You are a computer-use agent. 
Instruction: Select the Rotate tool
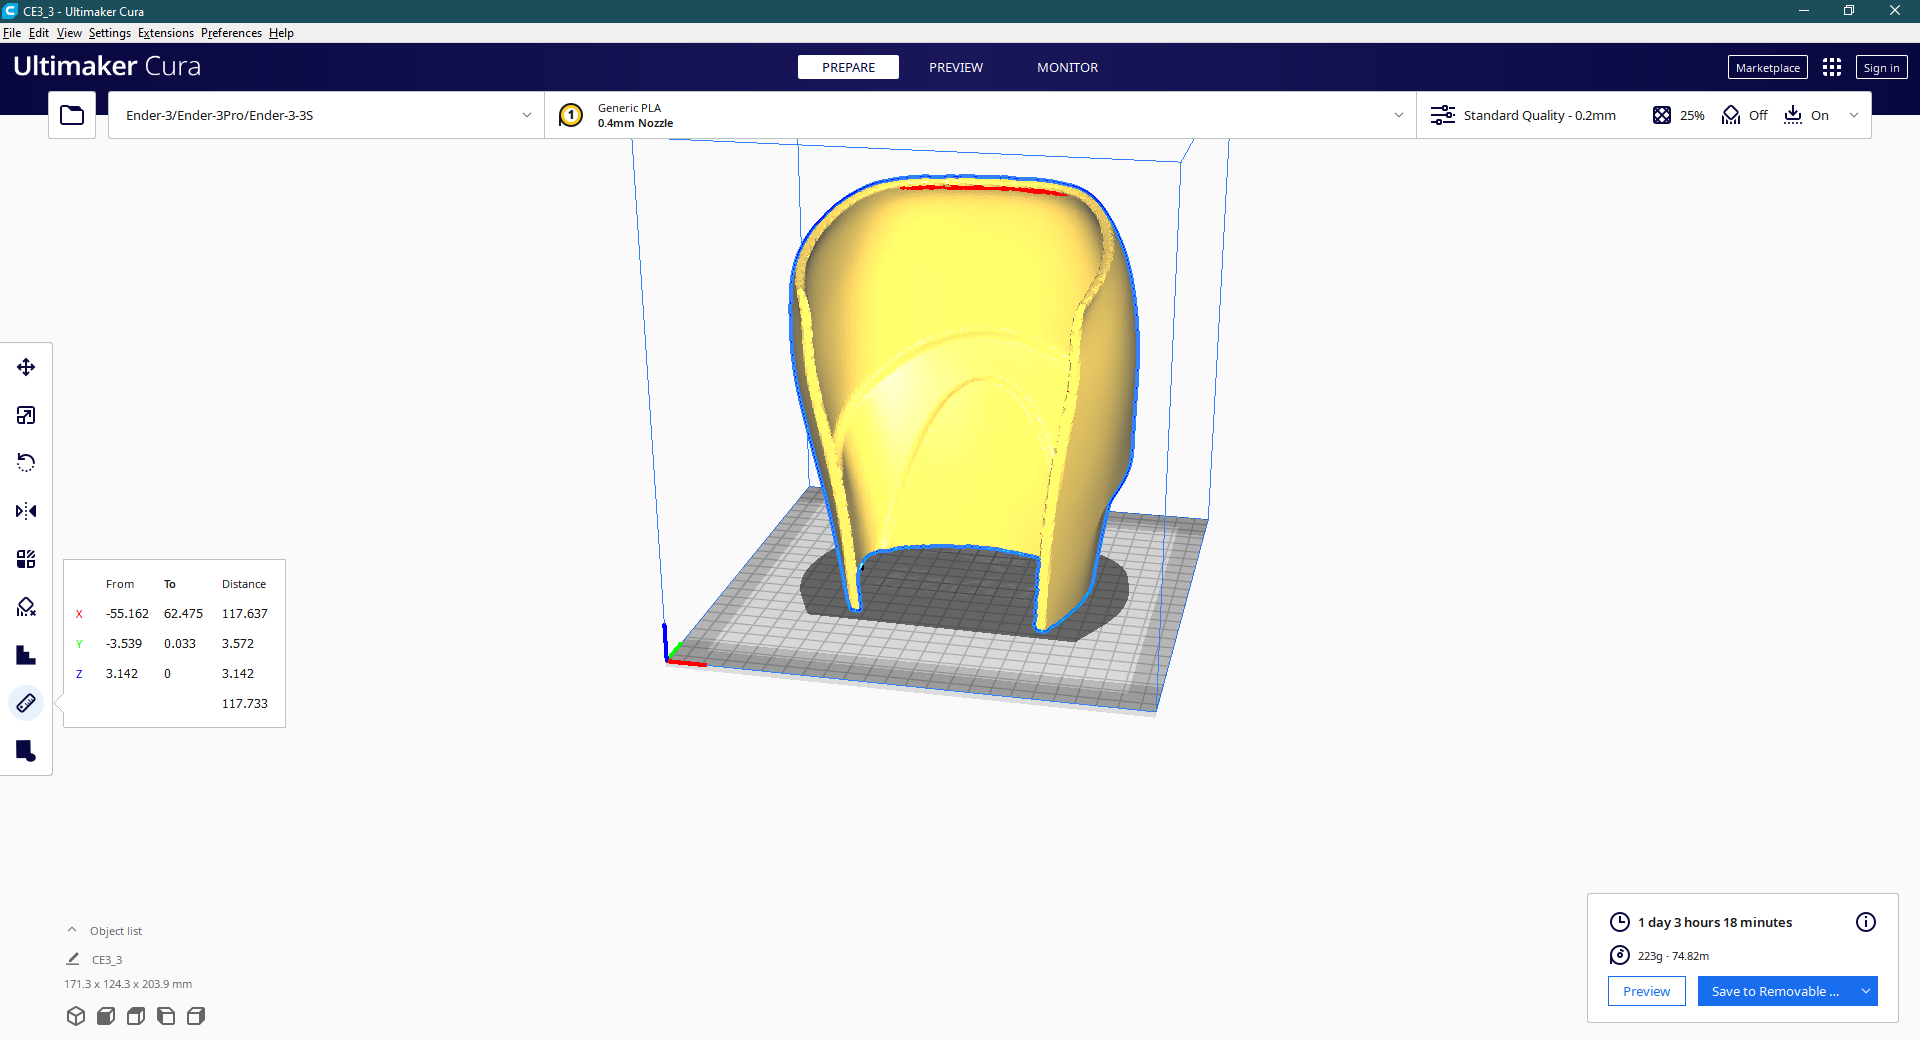point(26,463)
